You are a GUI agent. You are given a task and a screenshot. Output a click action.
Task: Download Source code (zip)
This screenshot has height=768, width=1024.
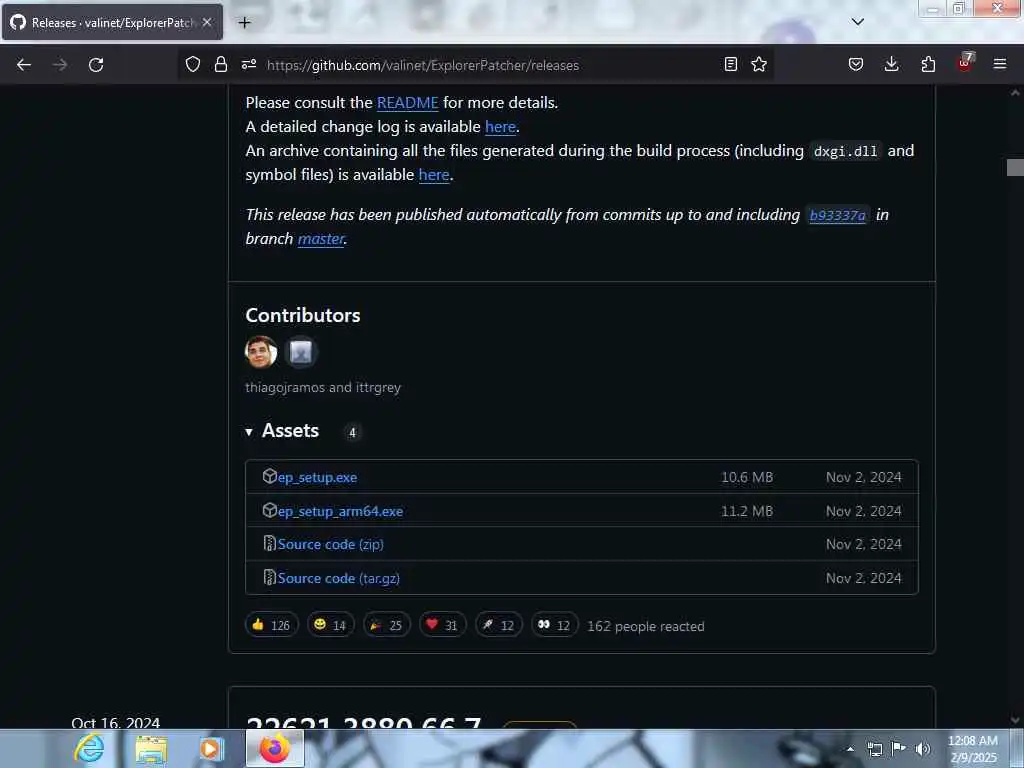click(330, 544)
